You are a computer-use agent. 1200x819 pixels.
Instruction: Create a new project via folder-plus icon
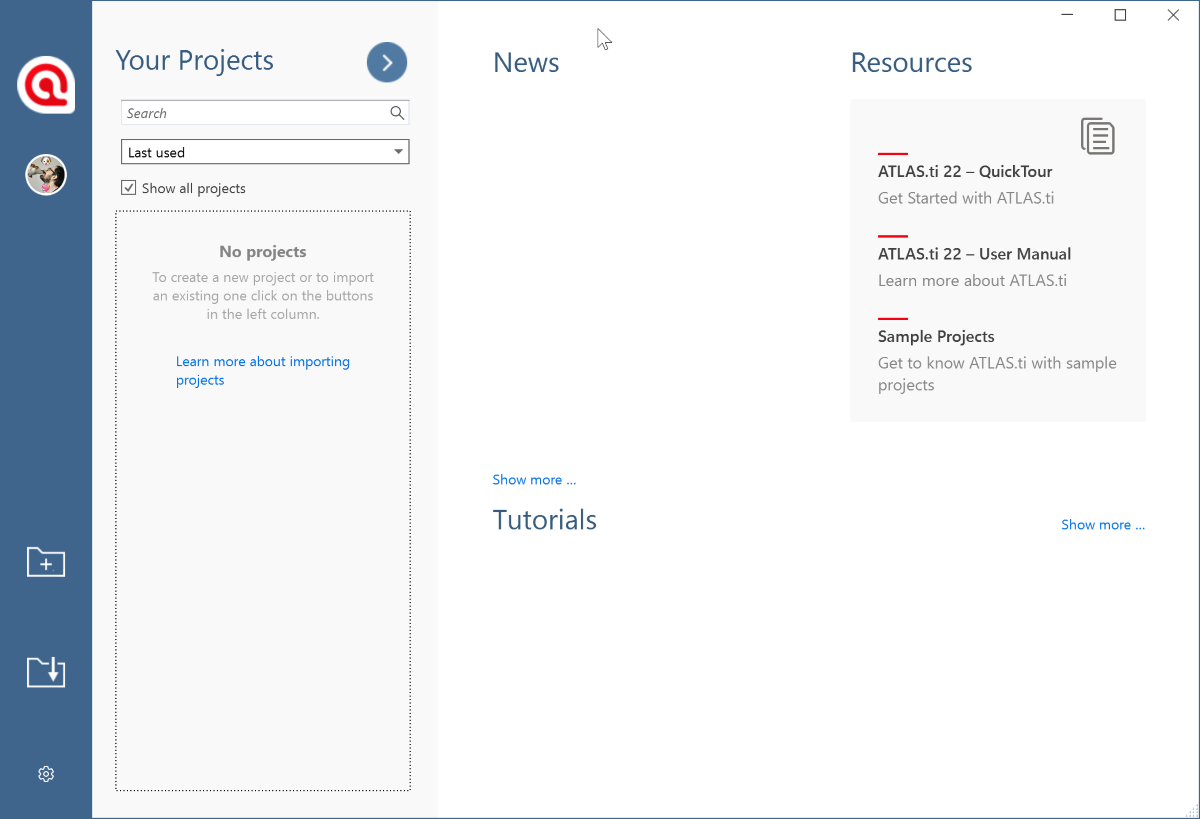46,562
